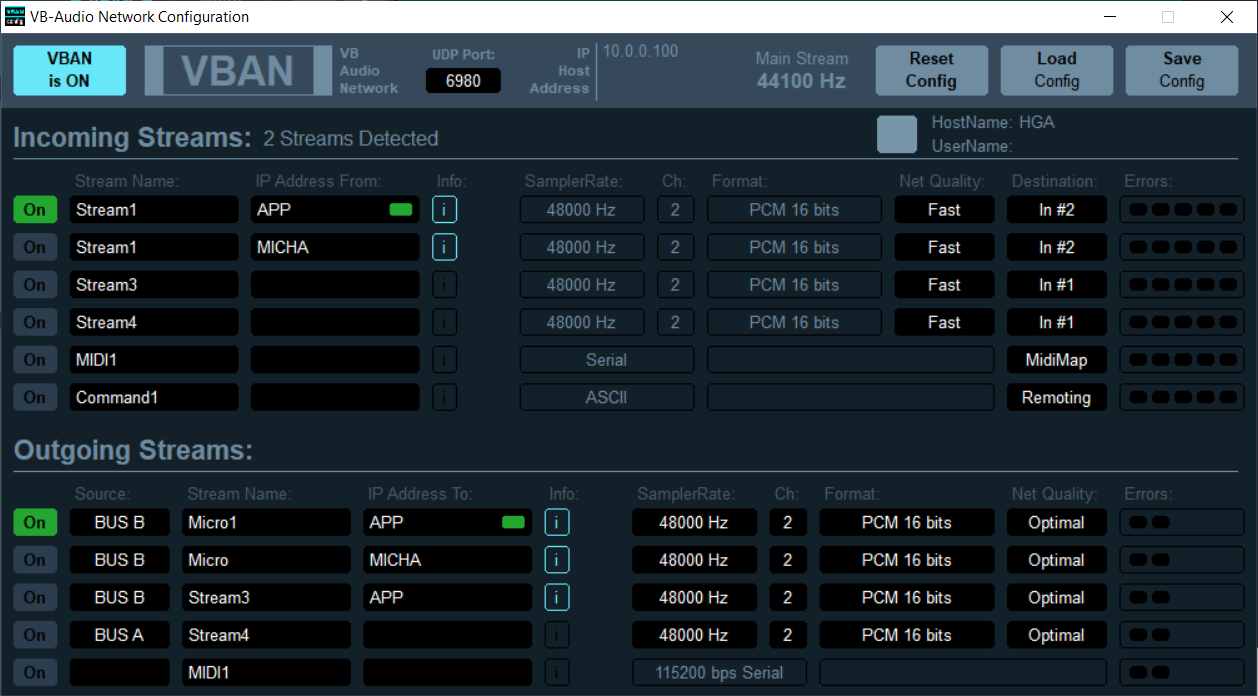Click info icon on incoming Stream3 row
1258x696 pixels.
tap(445, 285)
